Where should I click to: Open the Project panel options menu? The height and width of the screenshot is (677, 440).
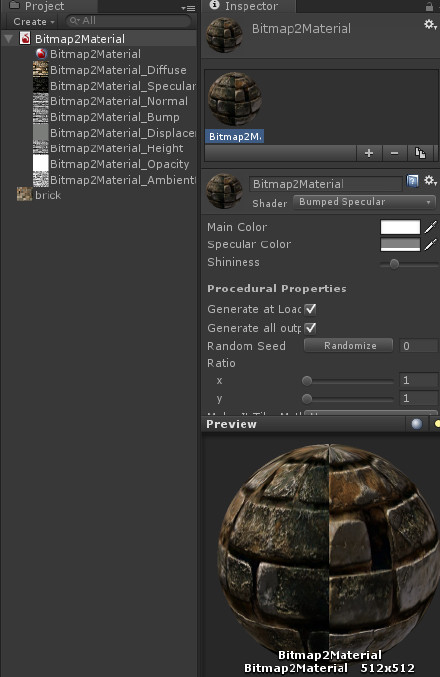[188, 7]
